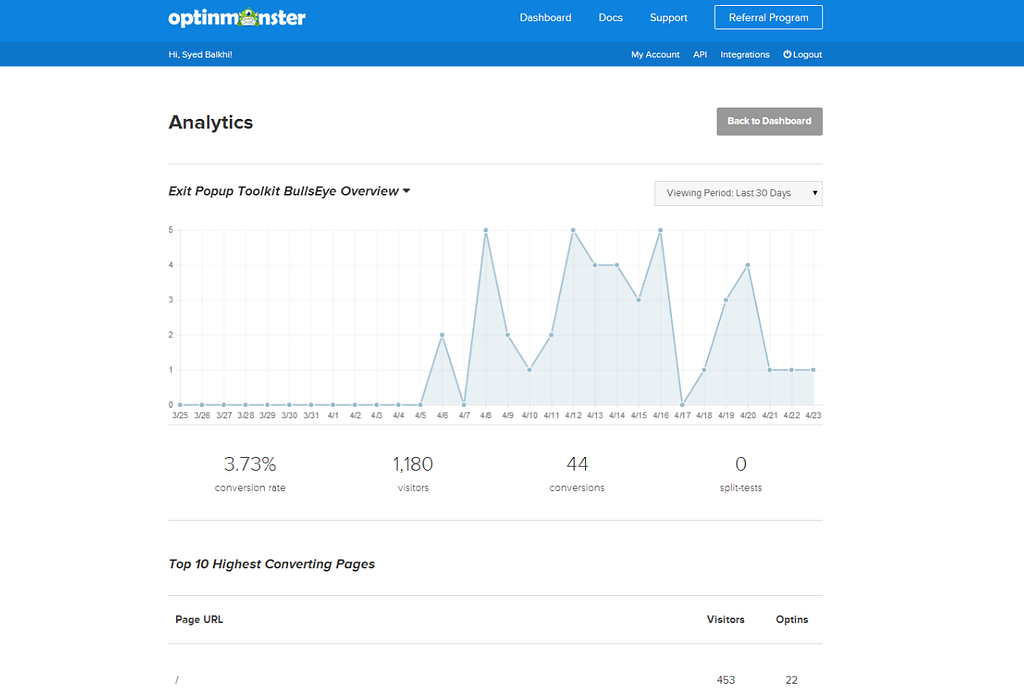
Task: Click the 453 visitors cell
Action: (x=726, y=680)
